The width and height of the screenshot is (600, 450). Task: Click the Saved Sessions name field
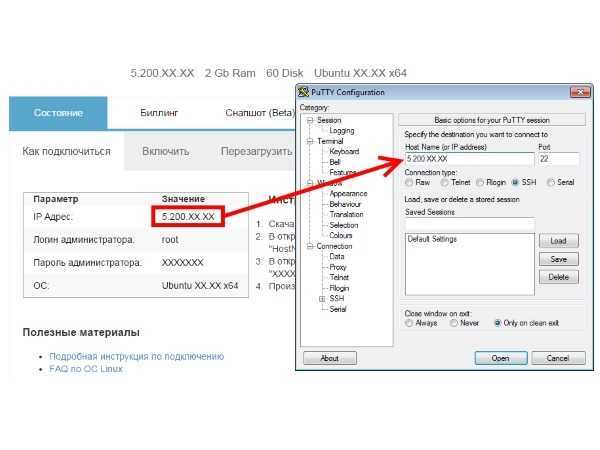pyautogui.click(x=470, y=224)
